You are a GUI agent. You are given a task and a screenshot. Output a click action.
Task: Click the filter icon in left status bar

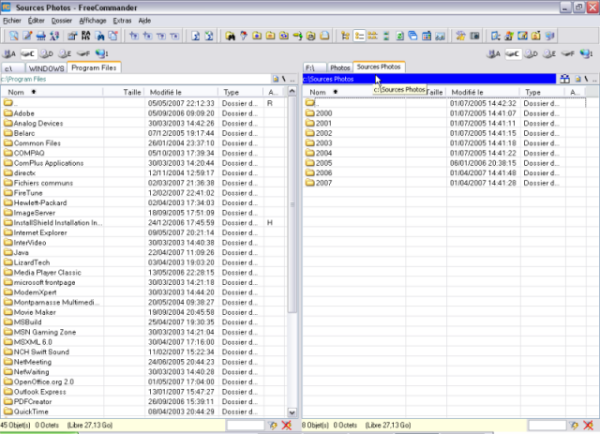tap(272, 425)
